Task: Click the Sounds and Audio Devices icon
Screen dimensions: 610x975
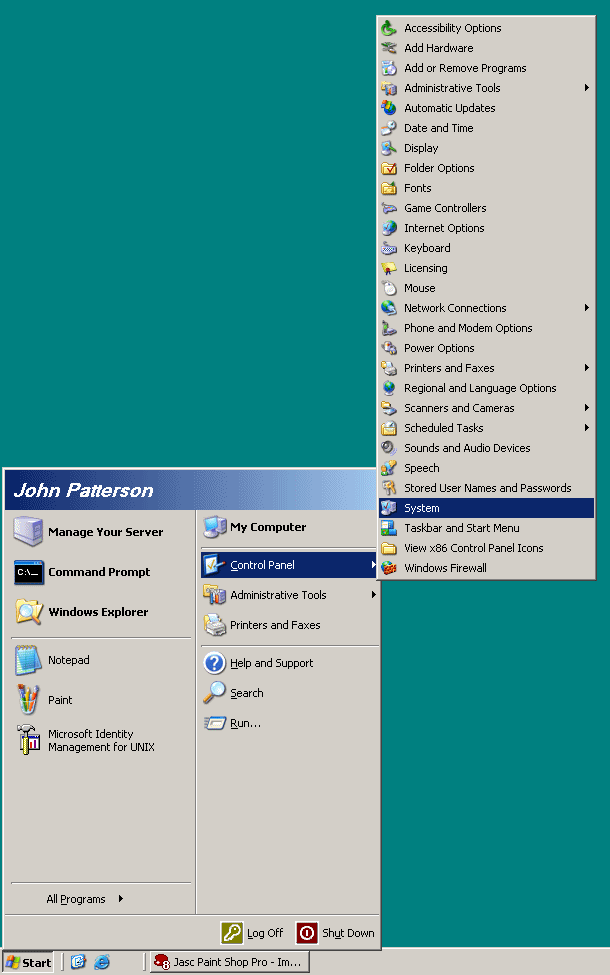Action: (x=389, y=448)
